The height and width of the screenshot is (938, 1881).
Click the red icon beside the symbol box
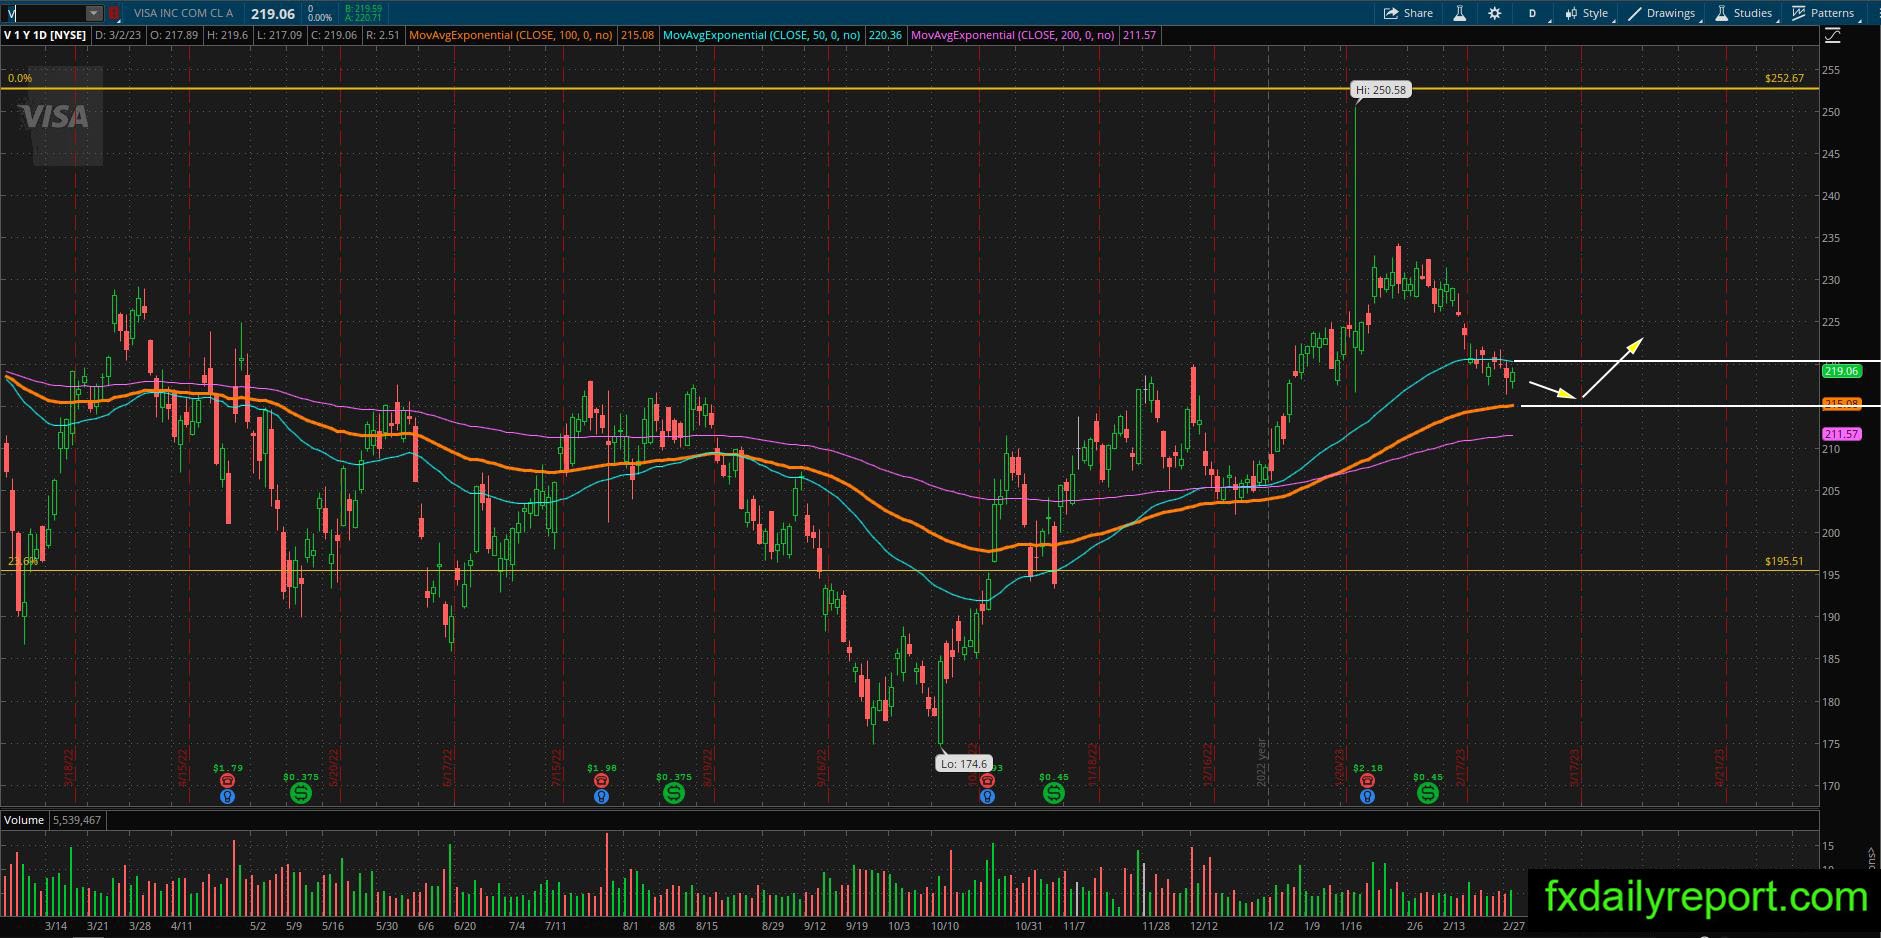pyautogui.click(x=114, y=13)
